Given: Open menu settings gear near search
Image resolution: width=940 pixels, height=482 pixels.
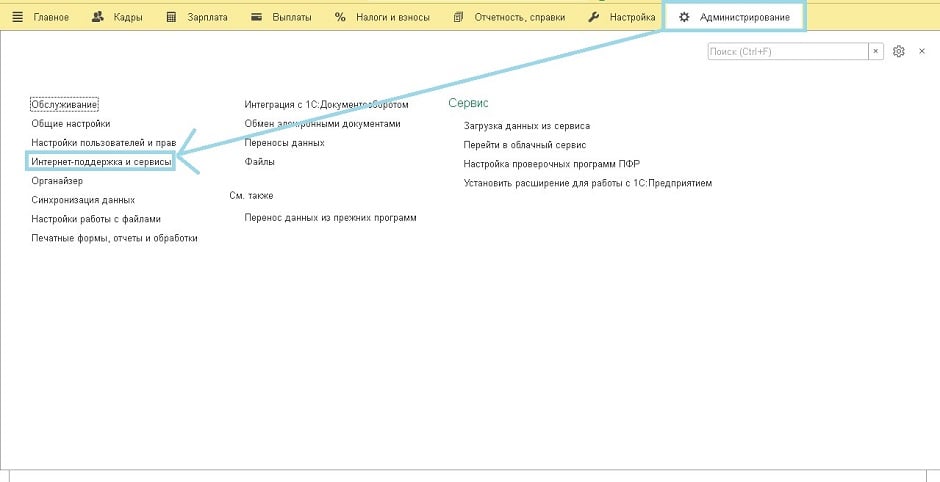Looking at the screenshot, I should [x=898, y=52].
